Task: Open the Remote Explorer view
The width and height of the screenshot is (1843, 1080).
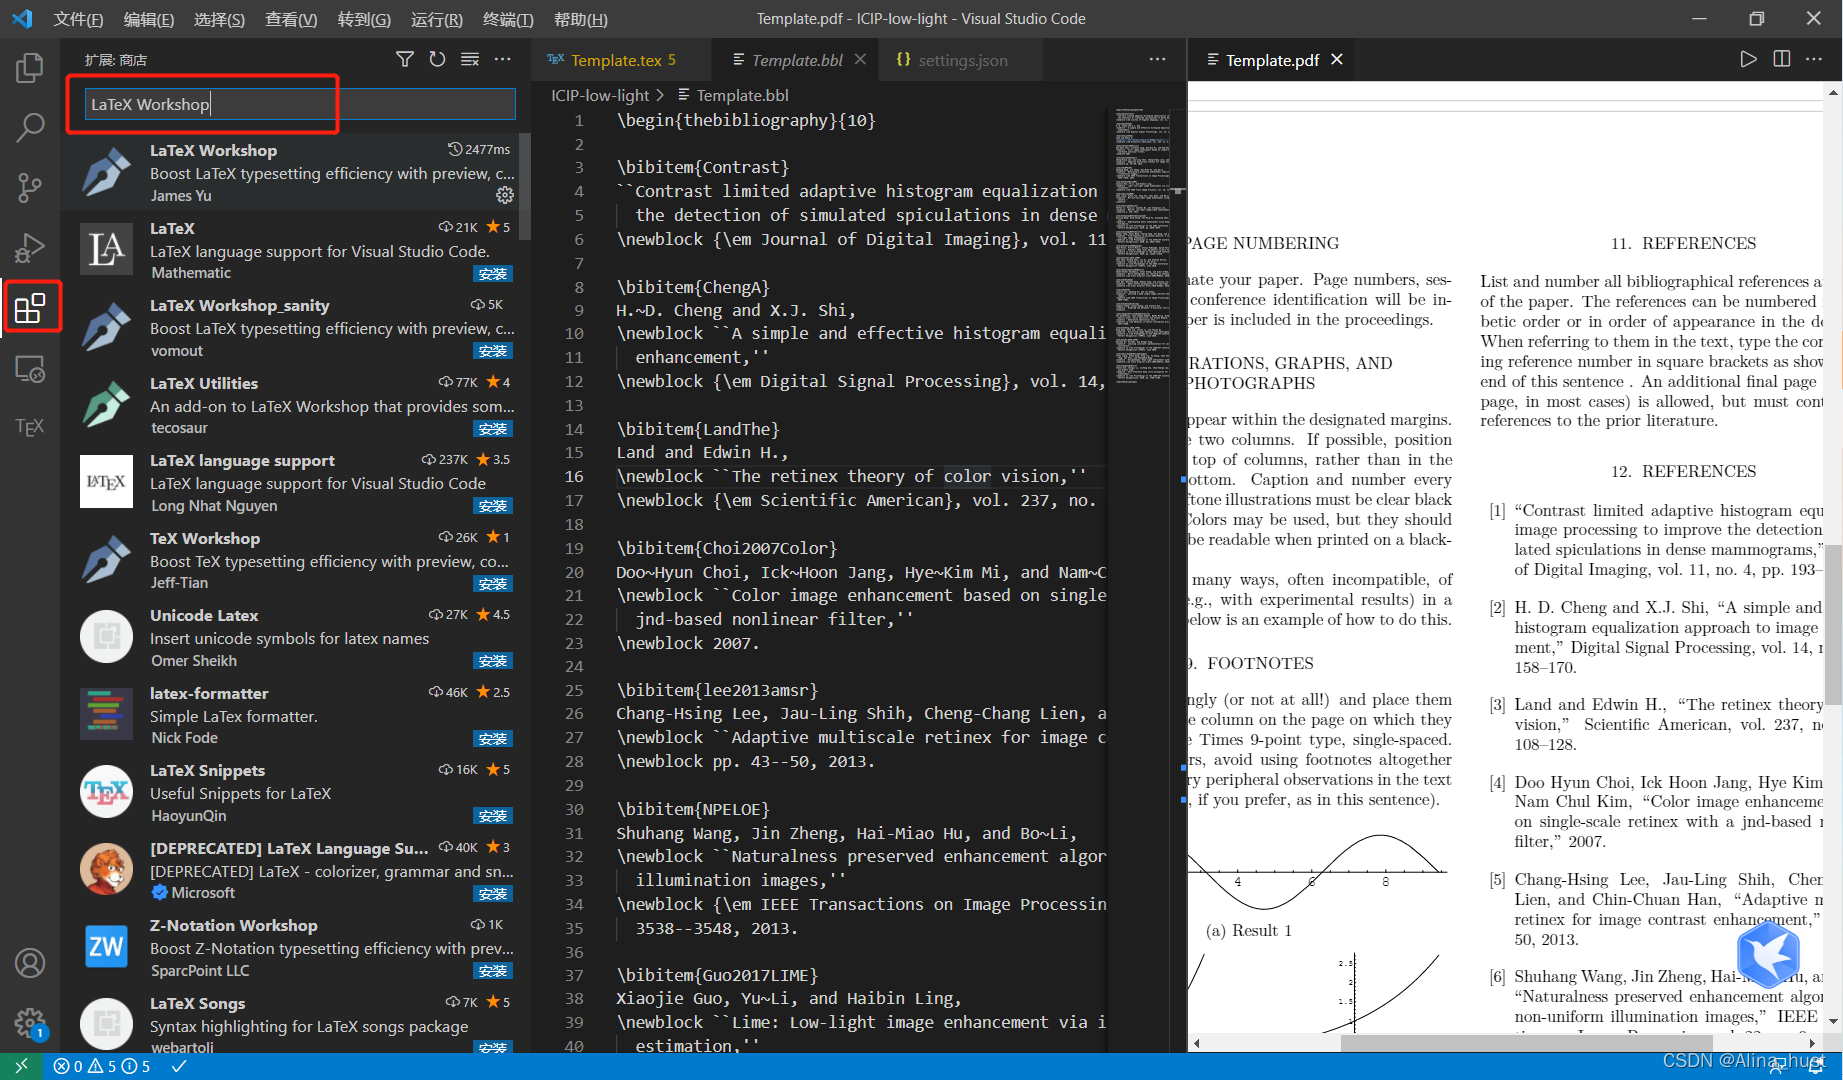Action: click(30, 369)
